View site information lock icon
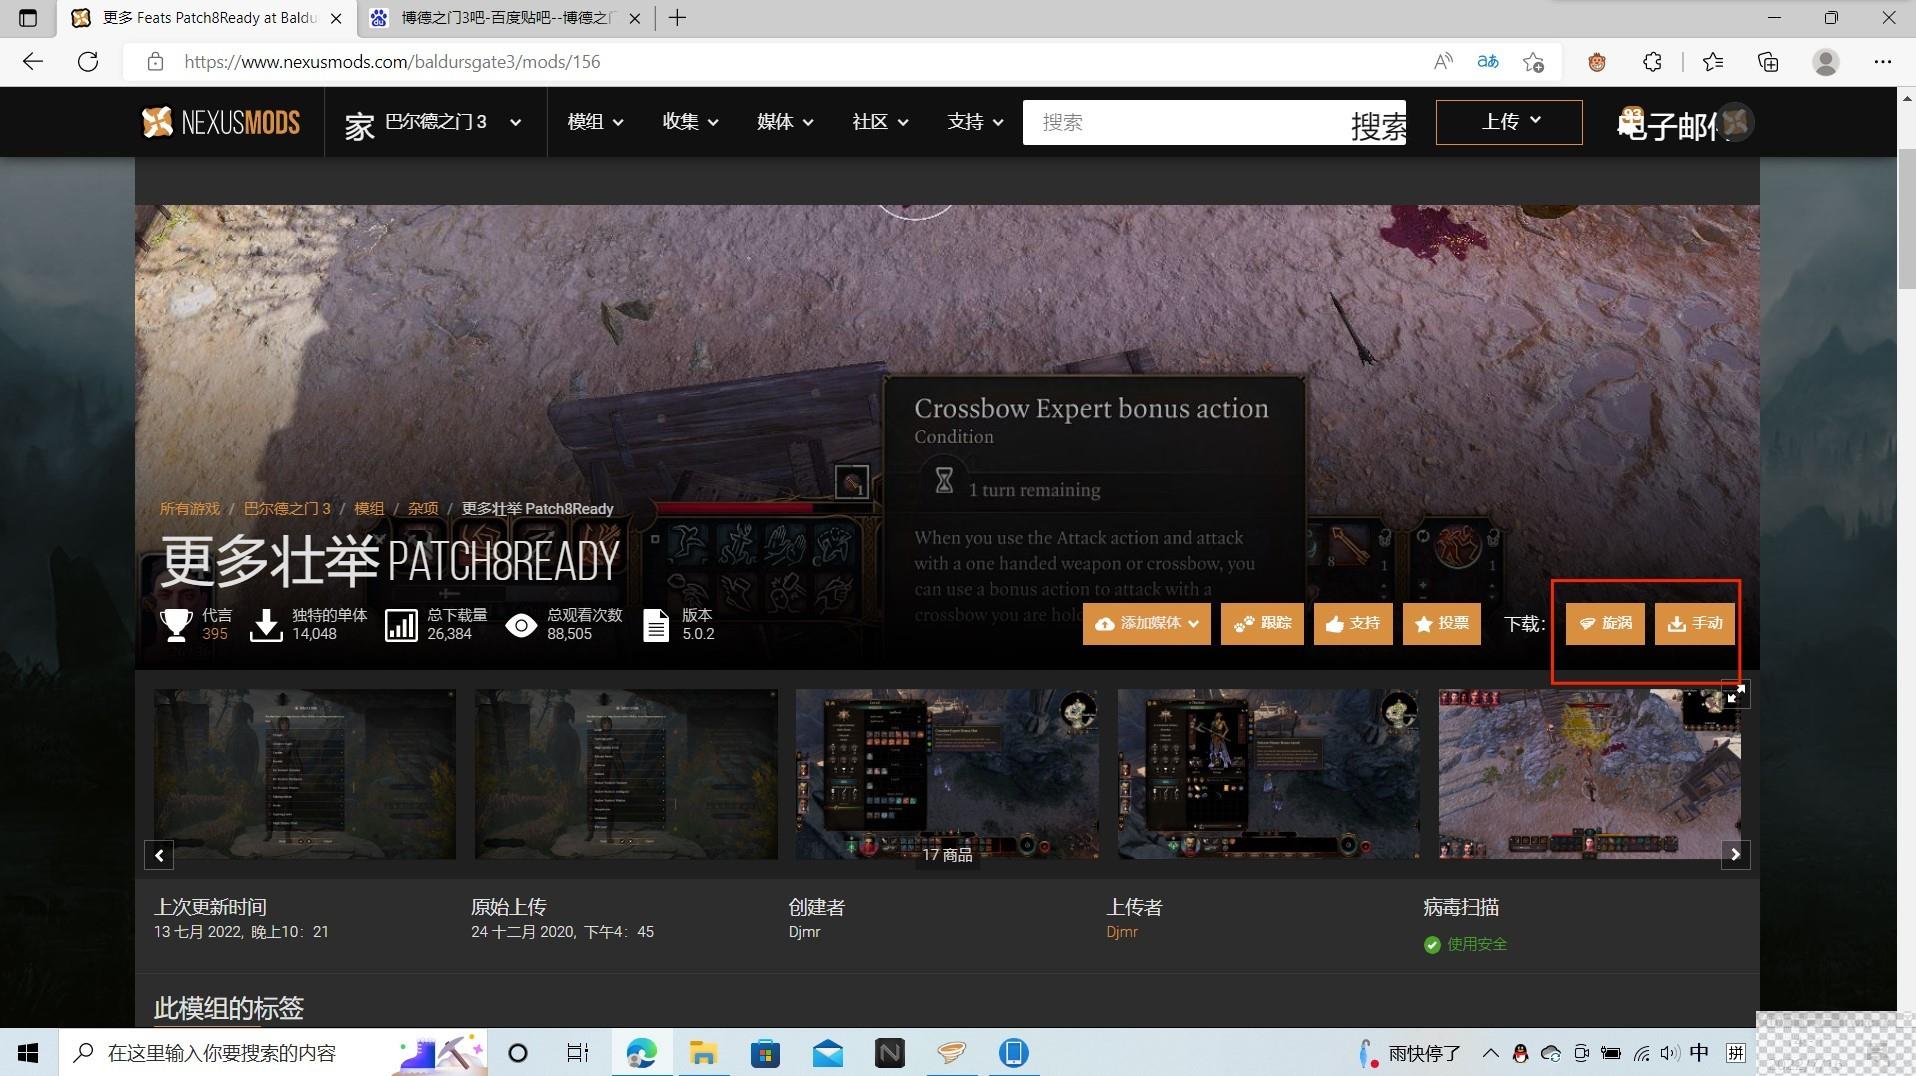Viewport: 1916px width, 1076px height. tap(155, 62)
